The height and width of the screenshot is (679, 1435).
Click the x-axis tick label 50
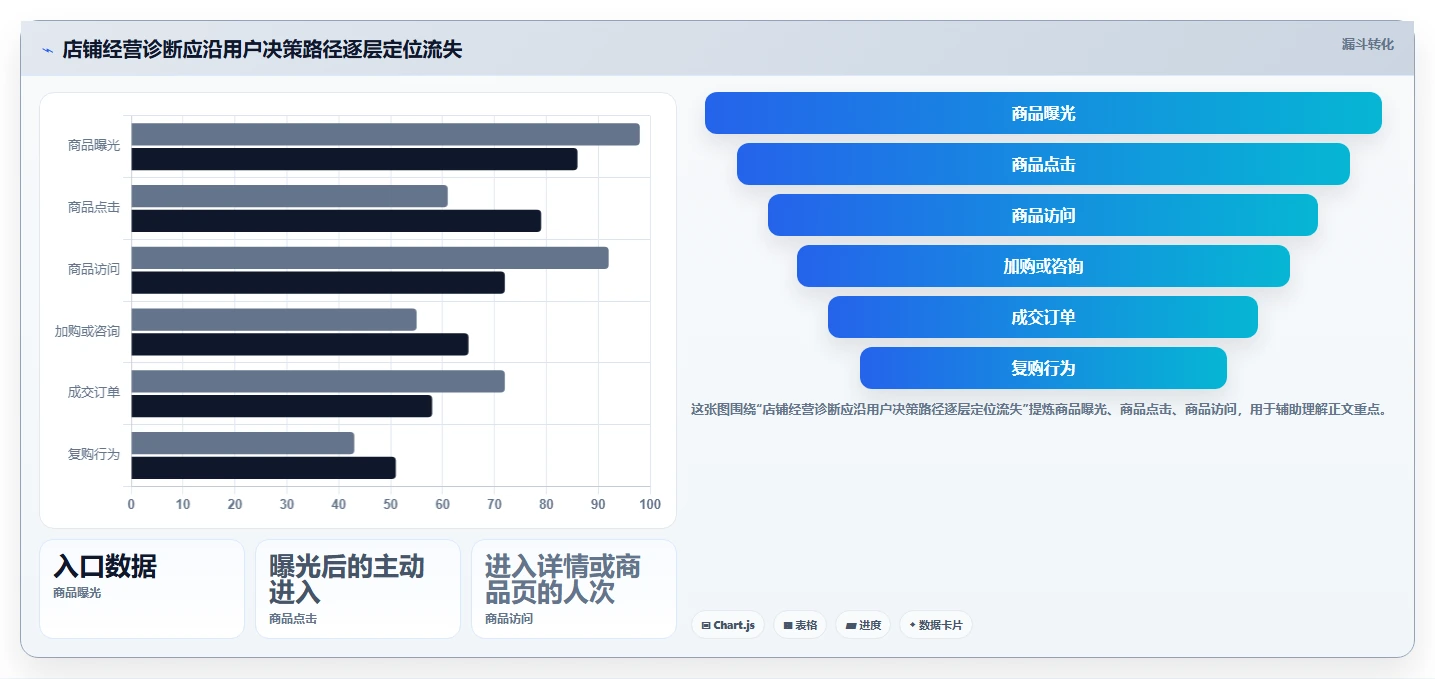pyautogui.click(x=391, y=504)
